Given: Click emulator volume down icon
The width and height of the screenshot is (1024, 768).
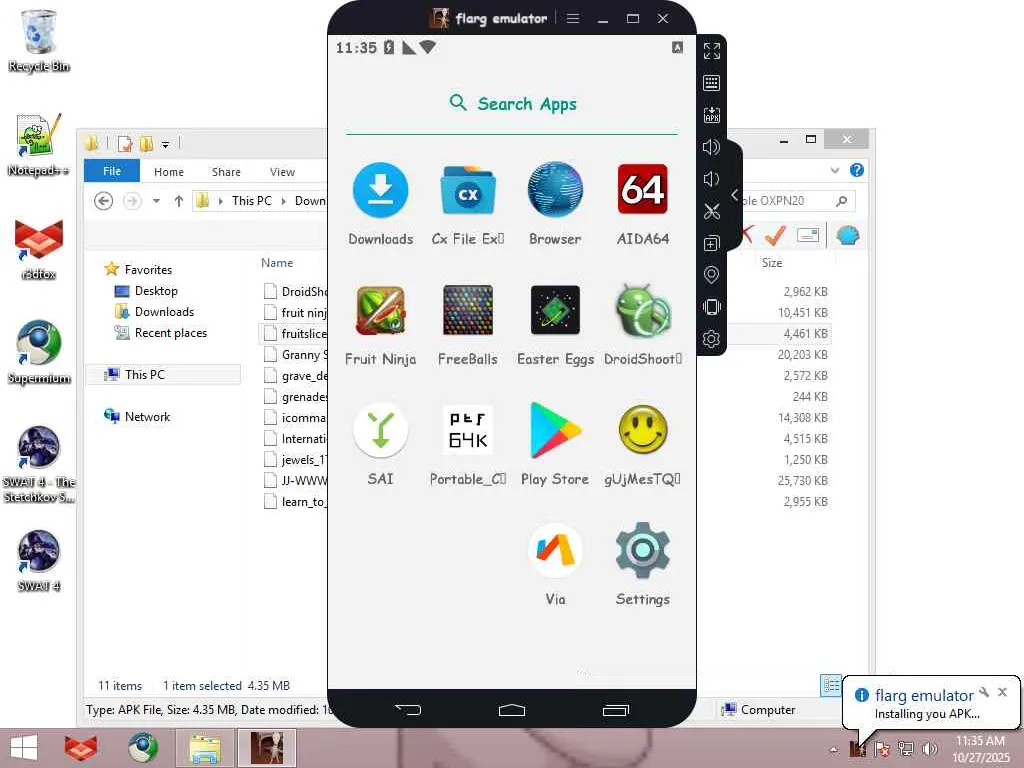Looking at the screenshot, I should click(x=712, y=179).
